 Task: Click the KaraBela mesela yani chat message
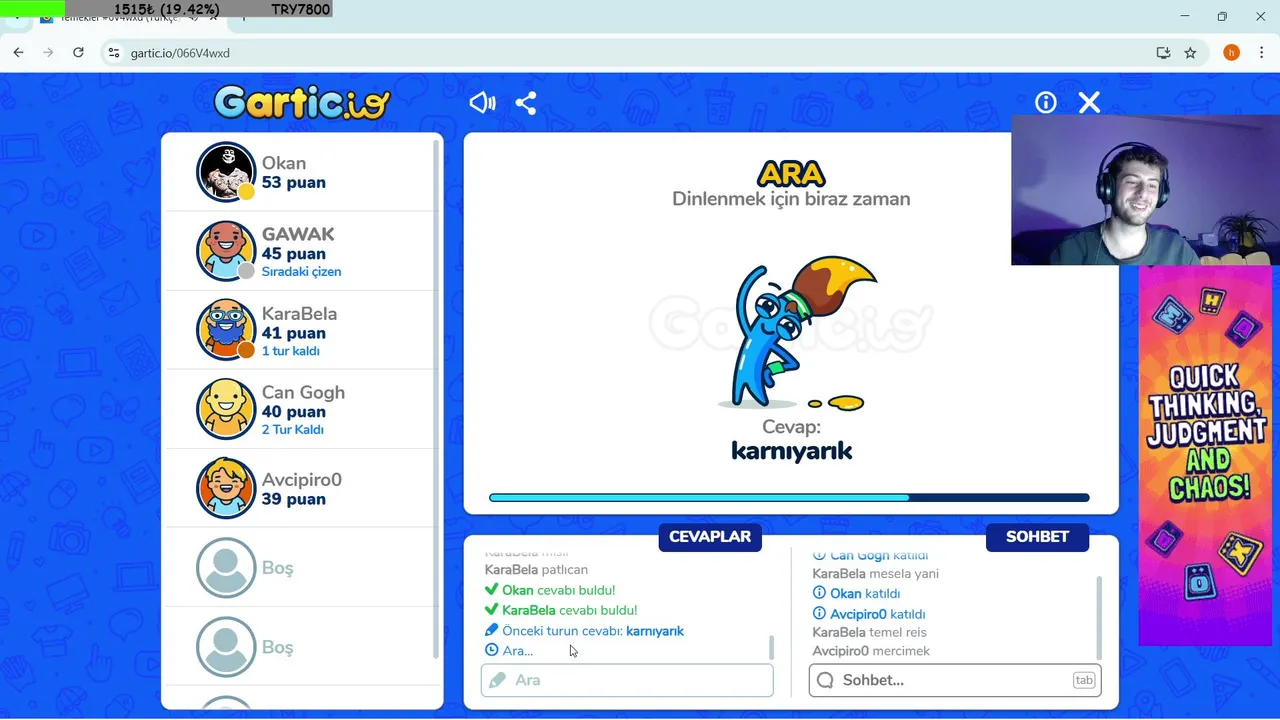875,574
